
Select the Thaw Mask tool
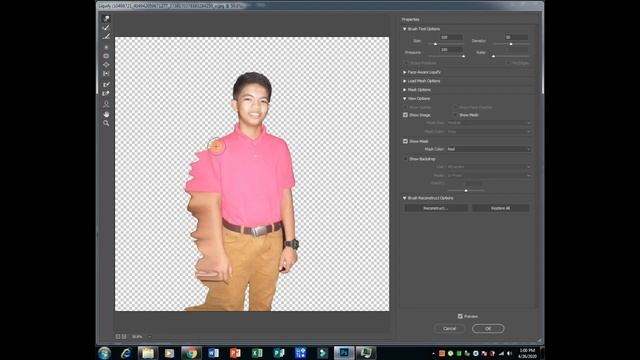pos(106,93)
